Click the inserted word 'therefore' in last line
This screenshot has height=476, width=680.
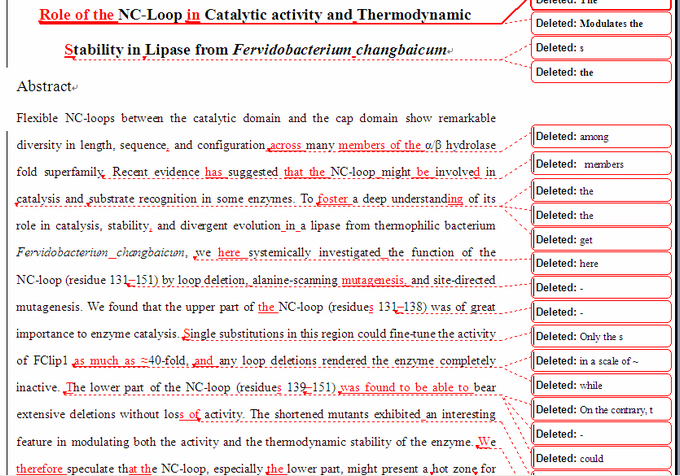pyautogui.click(x=39, y=467)
